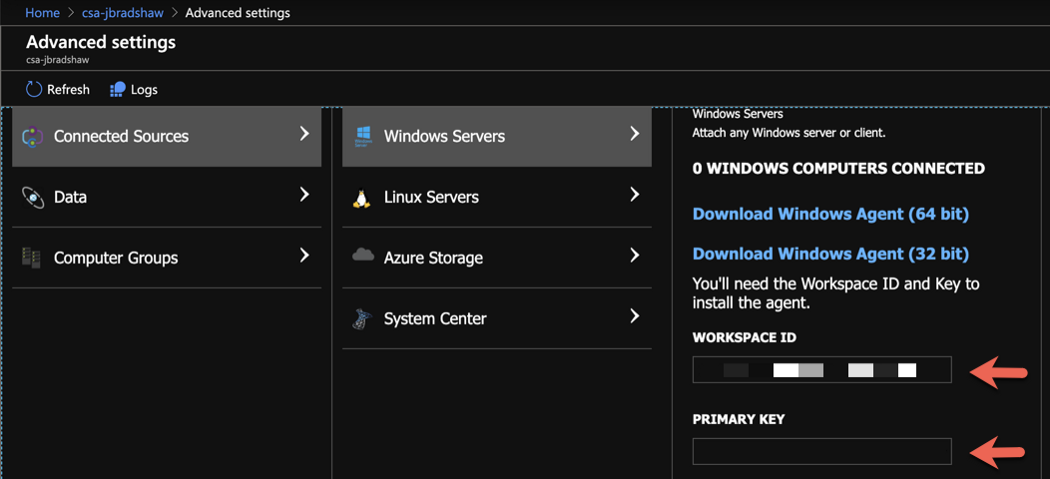Image resolution: width=1050 pixels, height=479 pixels.
Task: Download Windows Agent (32 bit)
Action: coord(830,254)
